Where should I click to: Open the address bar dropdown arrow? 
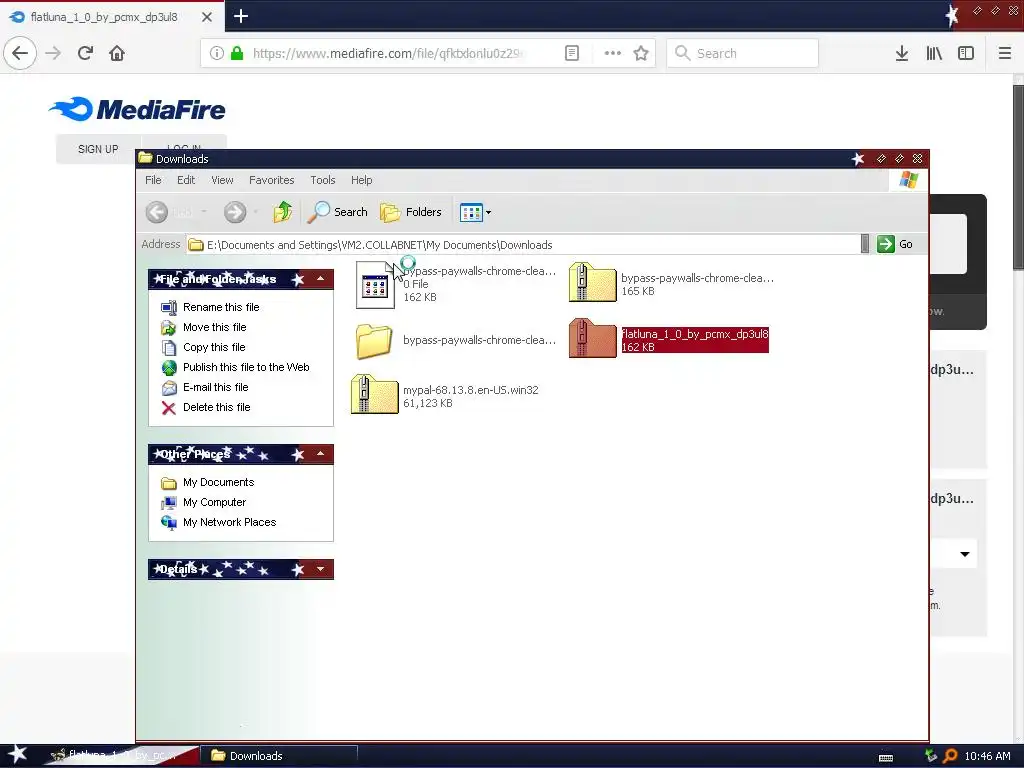tap(865, 244)
